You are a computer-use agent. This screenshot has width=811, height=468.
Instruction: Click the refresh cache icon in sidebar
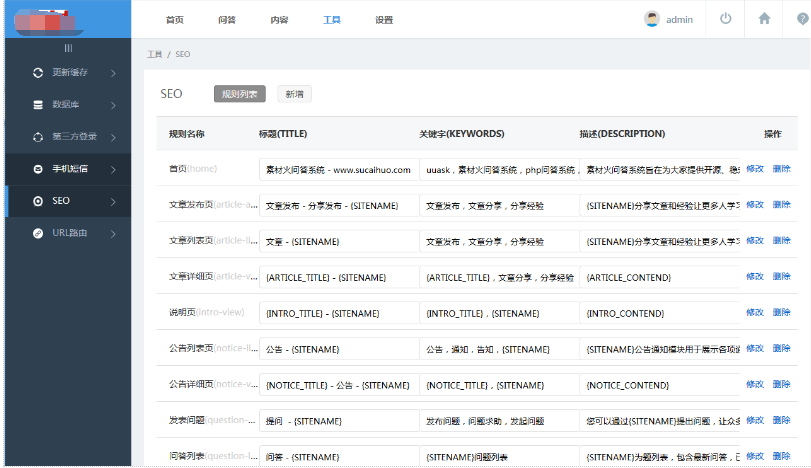click(38, 73)
